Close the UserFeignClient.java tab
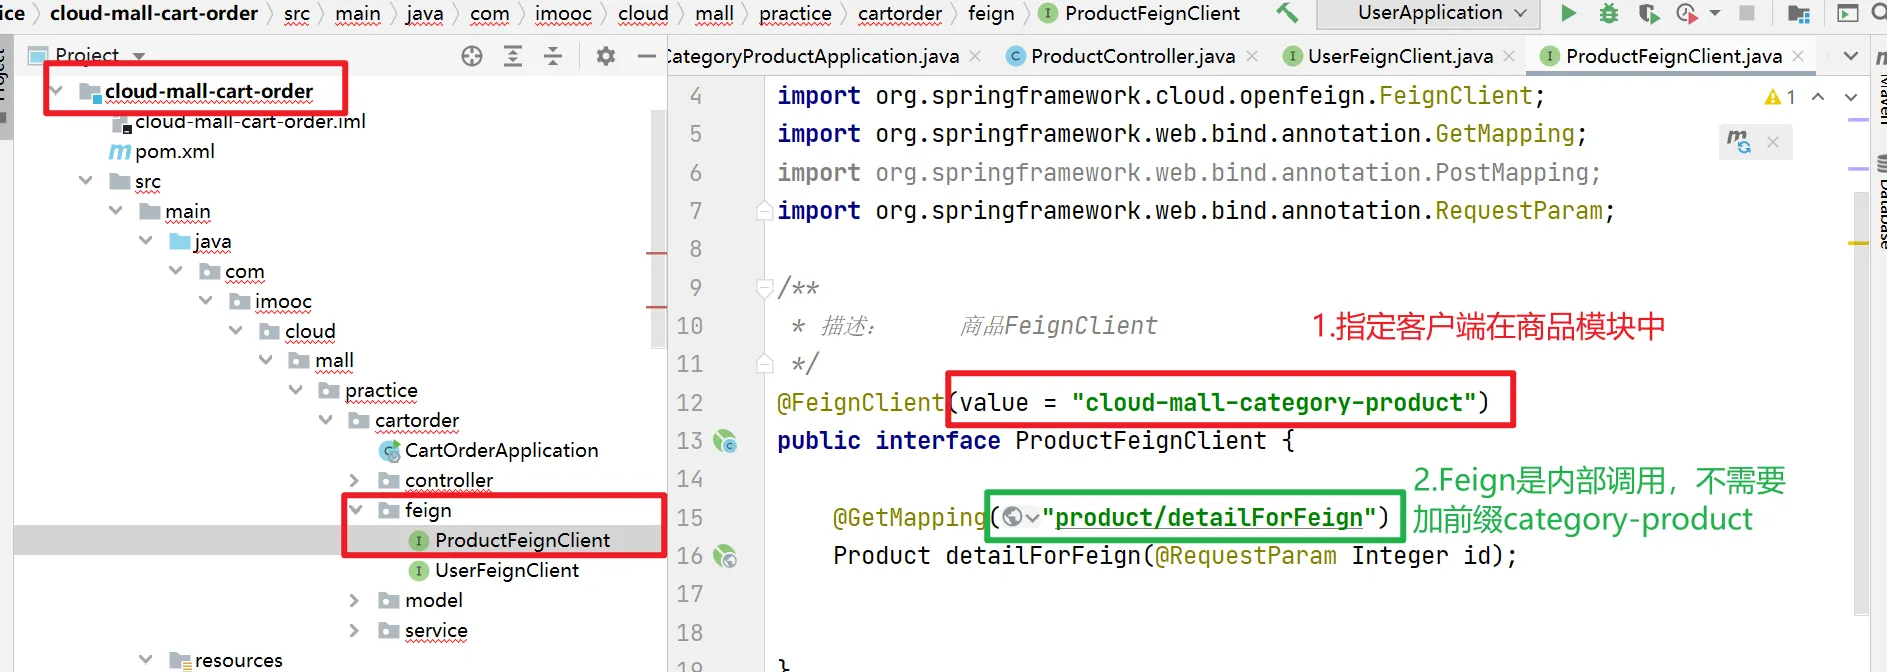 1509,57
